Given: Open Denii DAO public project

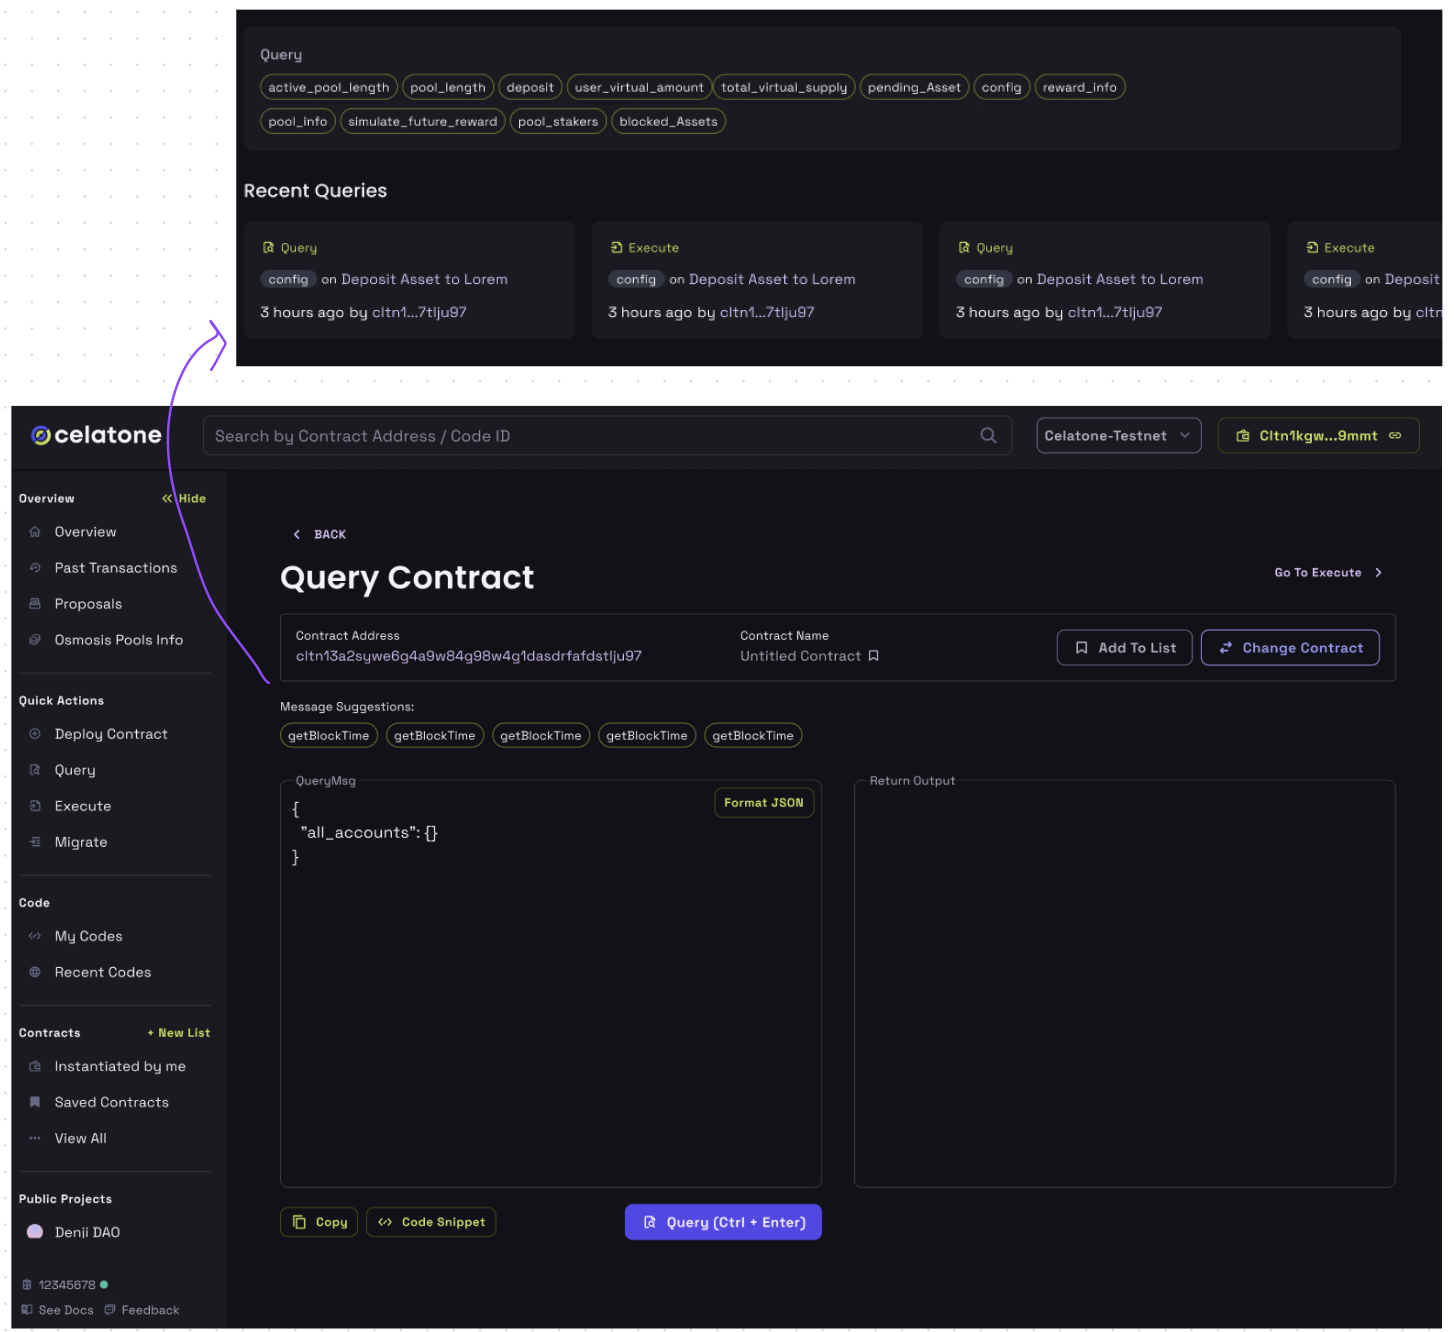Looking at the screenshot, I should (87, 1232).
